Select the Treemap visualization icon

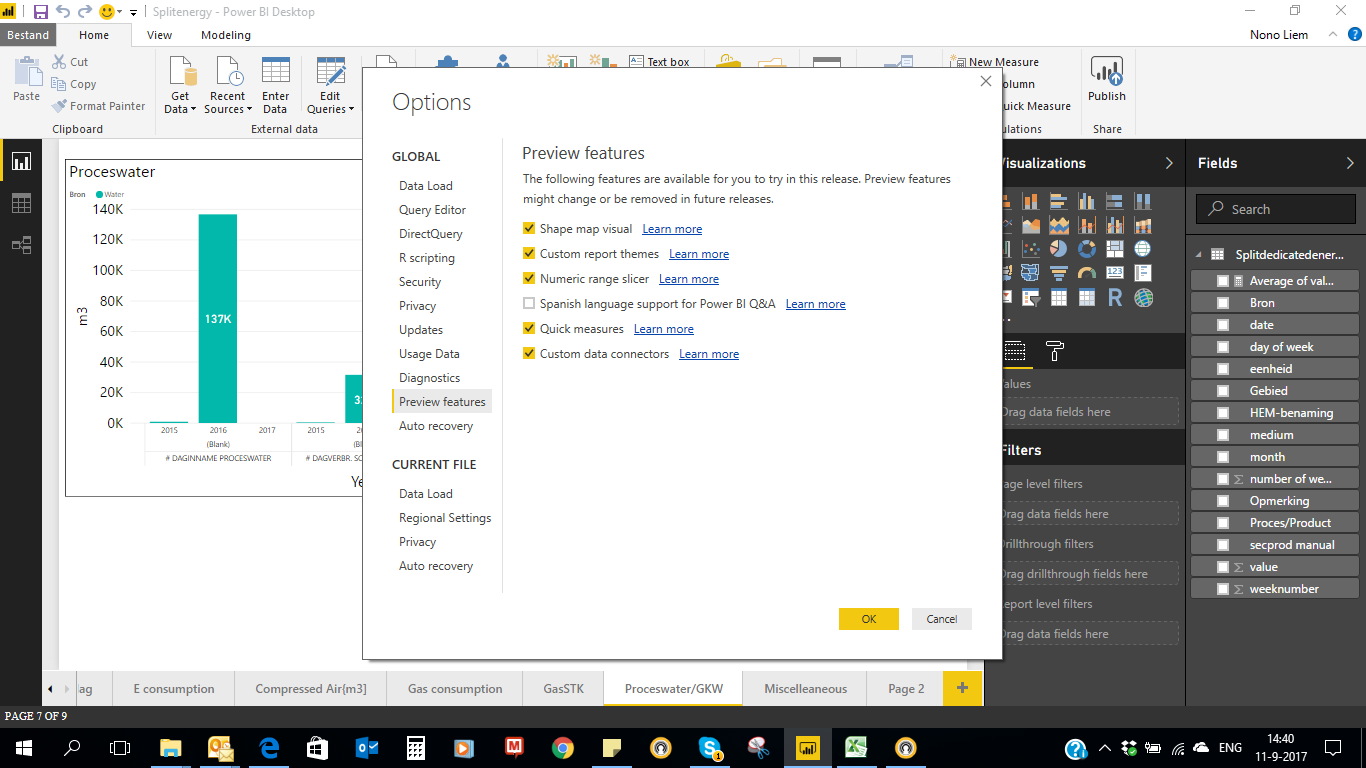[1115, 248]
